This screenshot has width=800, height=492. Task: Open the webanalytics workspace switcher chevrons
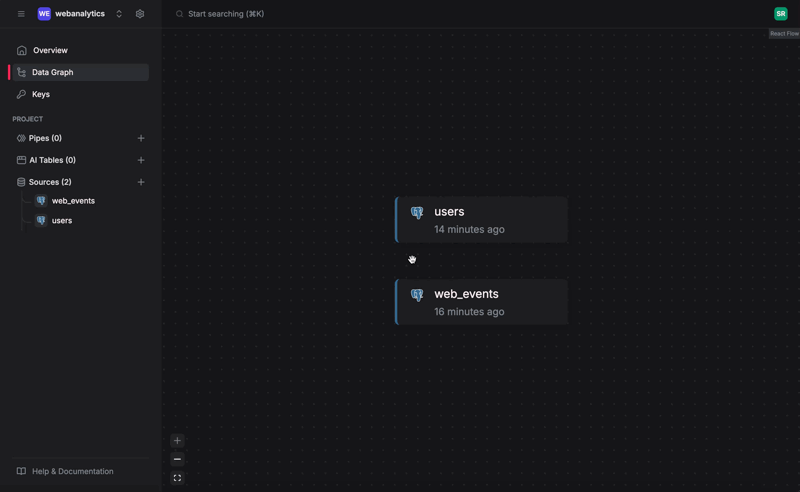coord(119,14)
